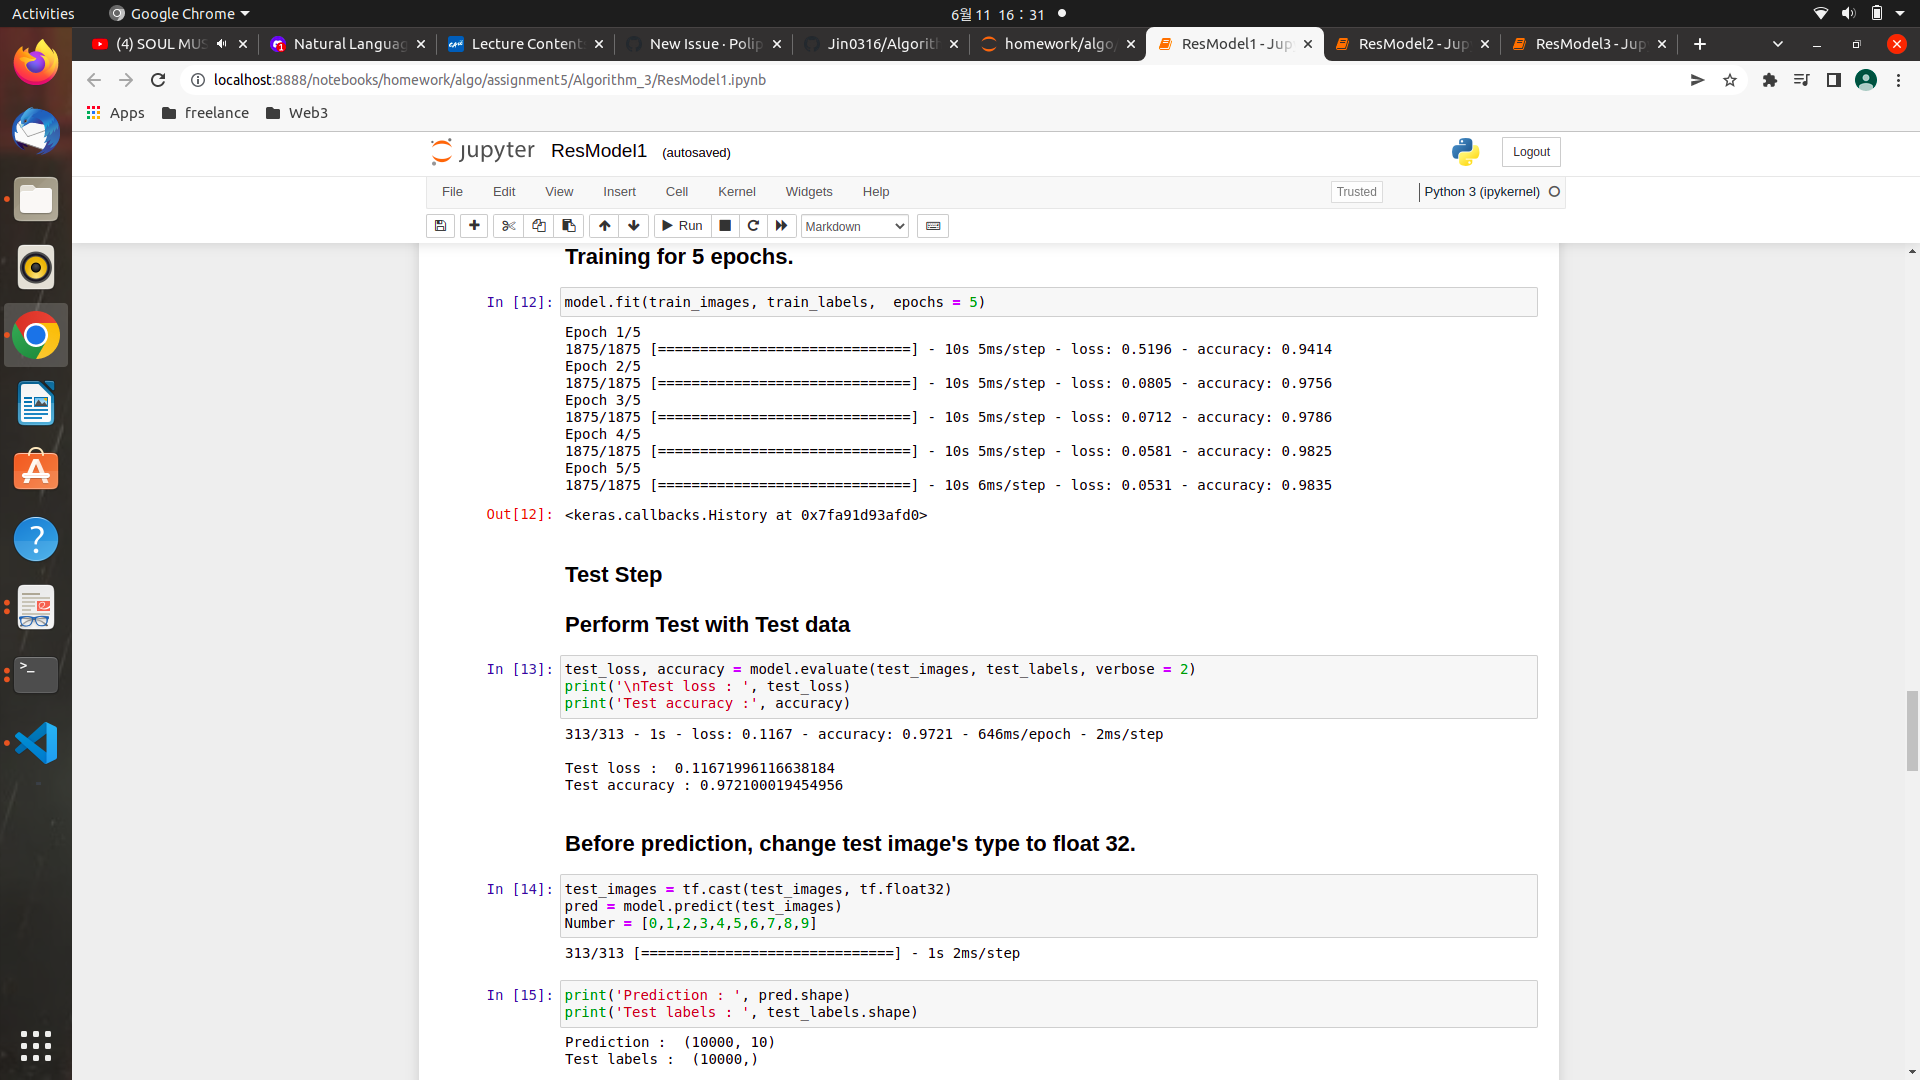
Task: Mute the SOUL MUSIC tab audio
Action: pyautogui.click(x=221, y=44)
